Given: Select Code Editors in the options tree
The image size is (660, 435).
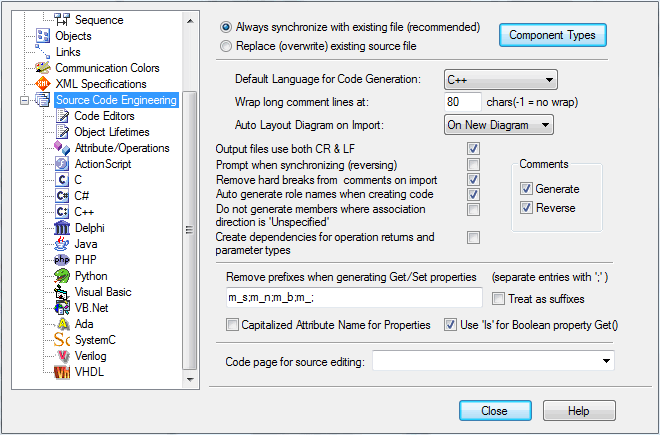Looking at the screenshot, I should click(x=104, y=116).
